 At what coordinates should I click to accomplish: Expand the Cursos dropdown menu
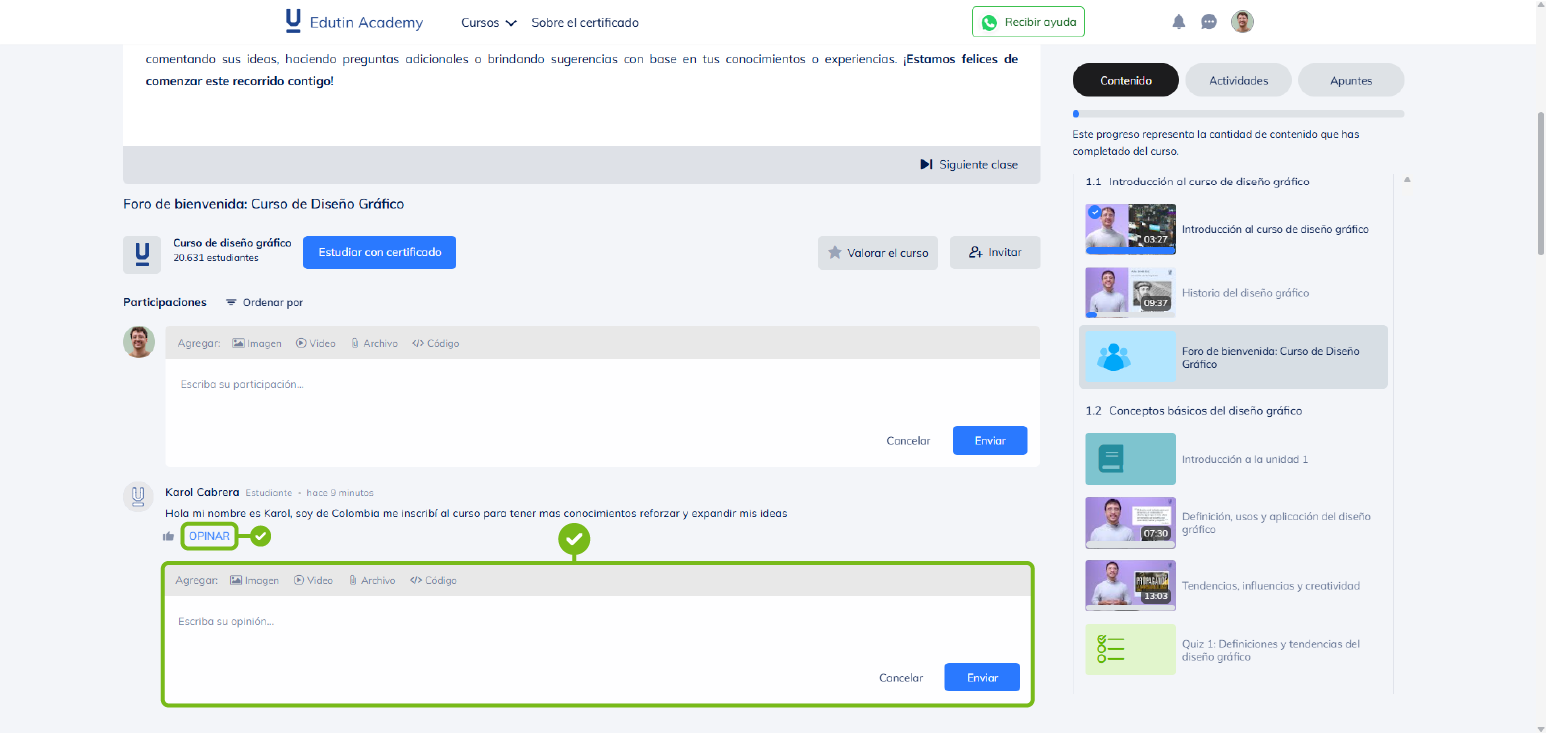(488, 23)
